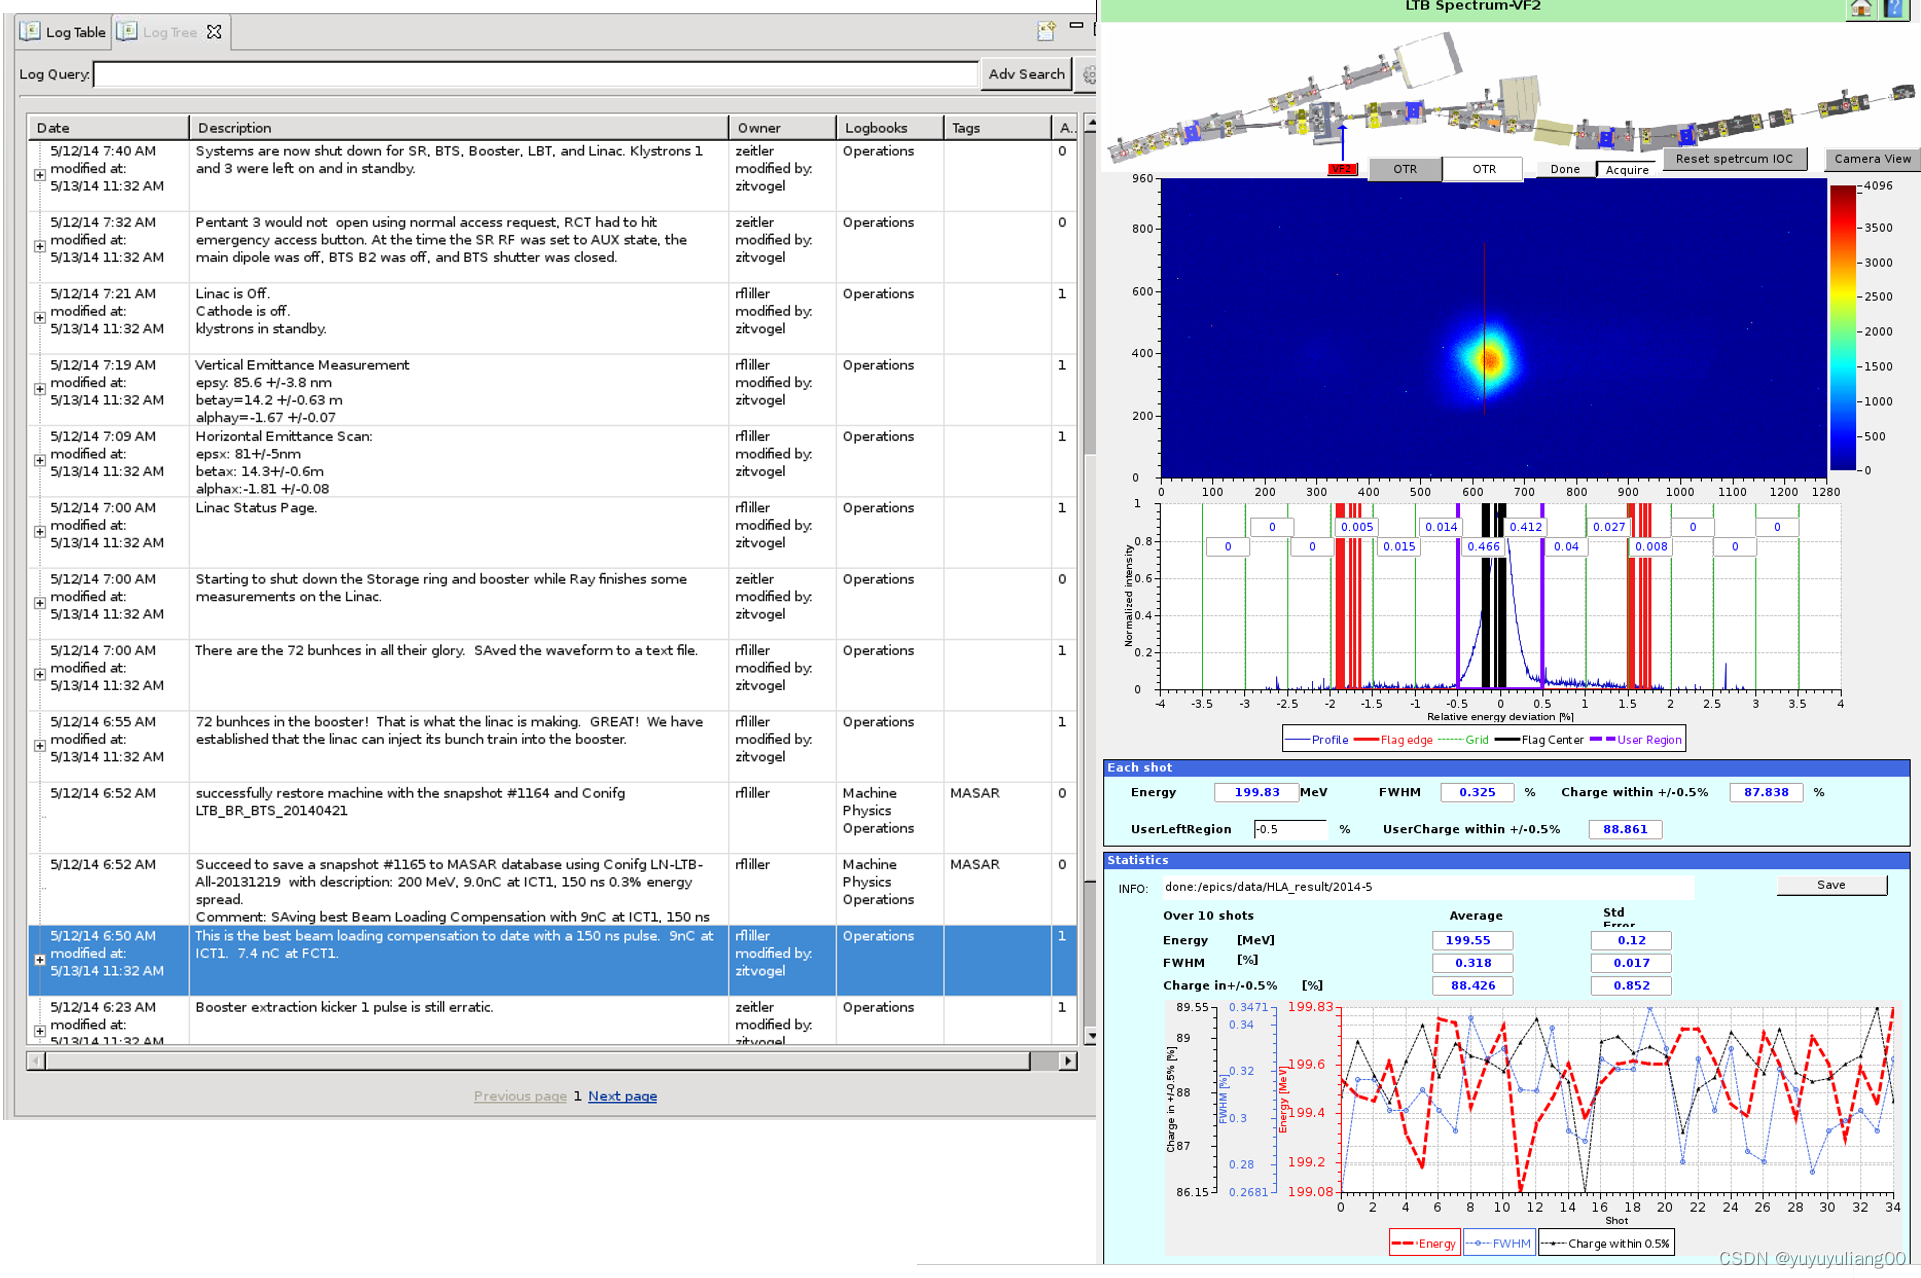Click the Previous page link
Screen dimensions: 1921x1278
pyautogui.click(x=520, y=1096)
